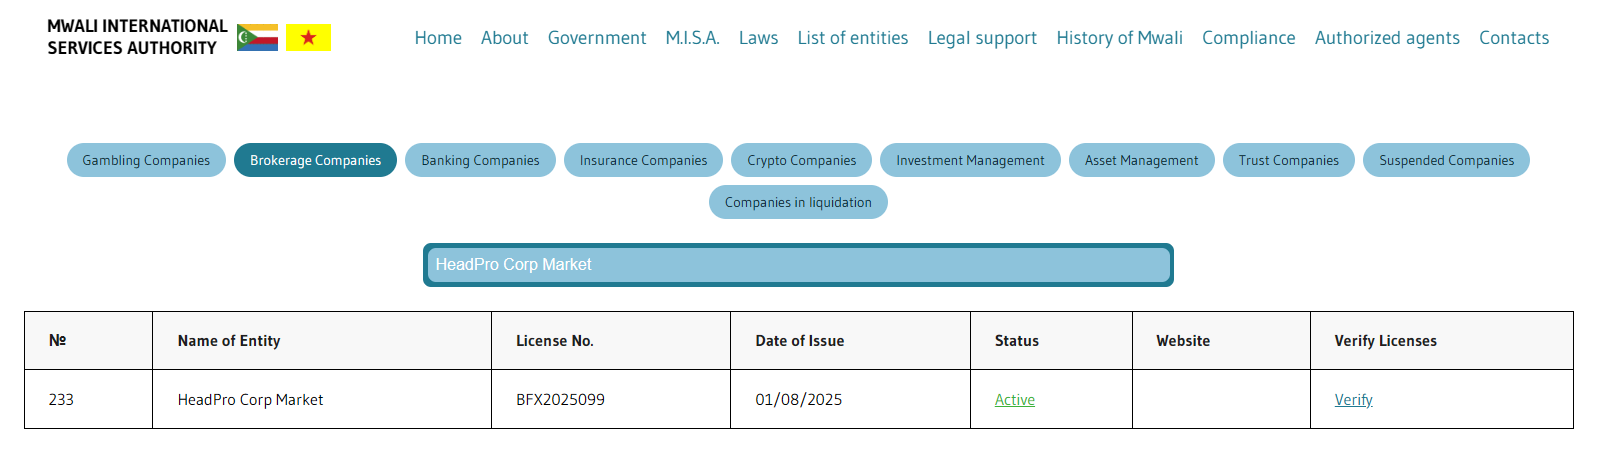Click the Active status link
1616x457 pixels.
1014,400
